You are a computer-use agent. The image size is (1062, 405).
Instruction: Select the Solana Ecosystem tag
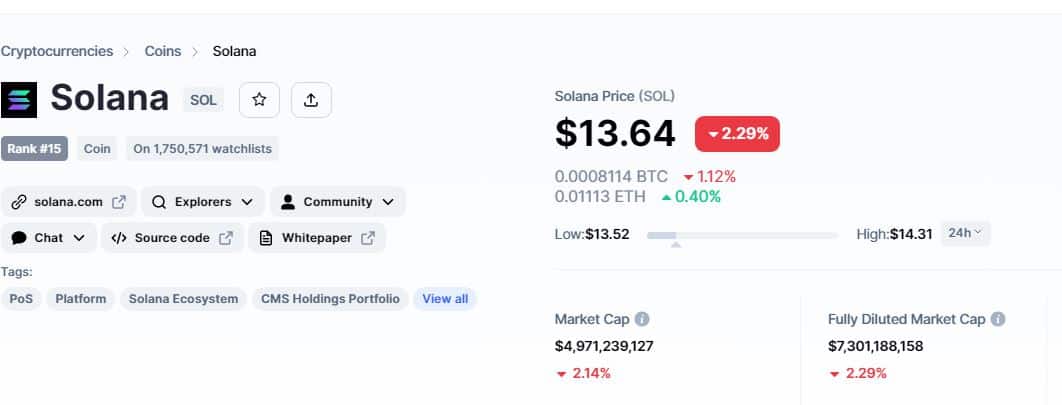pyautogui.click(x=184, y=299)
